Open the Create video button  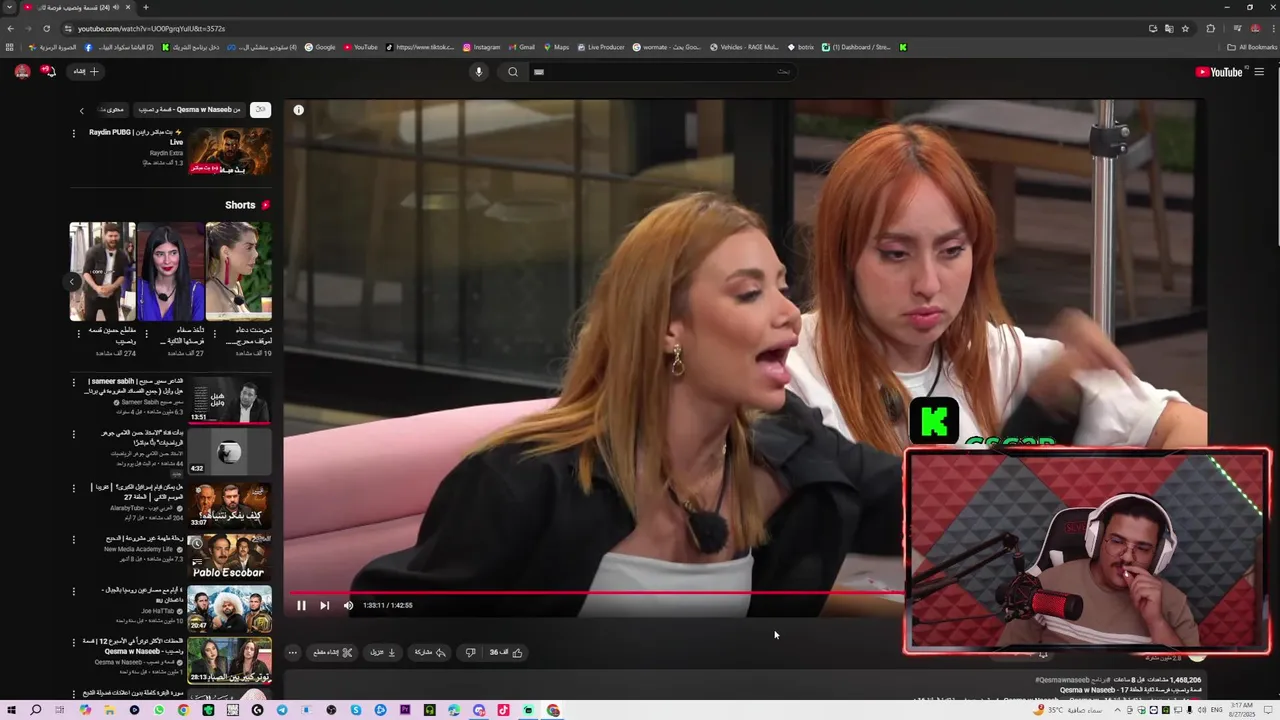(x=86, y=71)
